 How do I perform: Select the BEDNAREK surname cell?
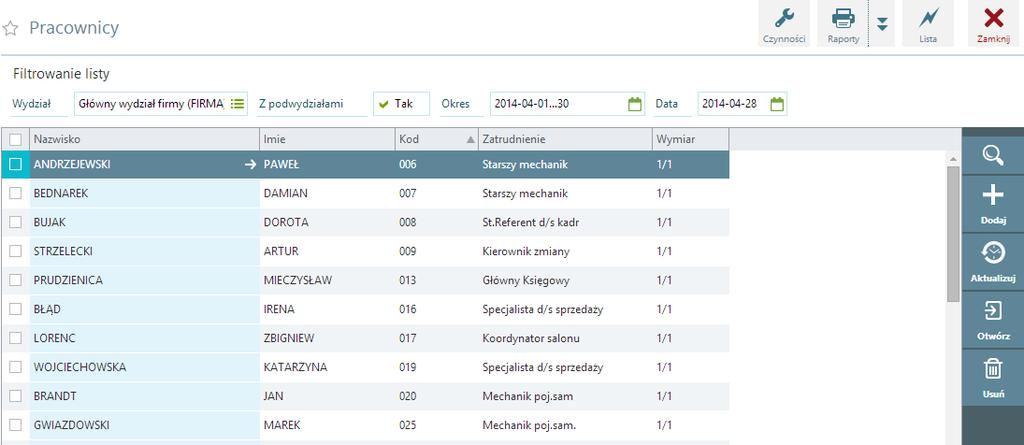click(x=144, y=193)
